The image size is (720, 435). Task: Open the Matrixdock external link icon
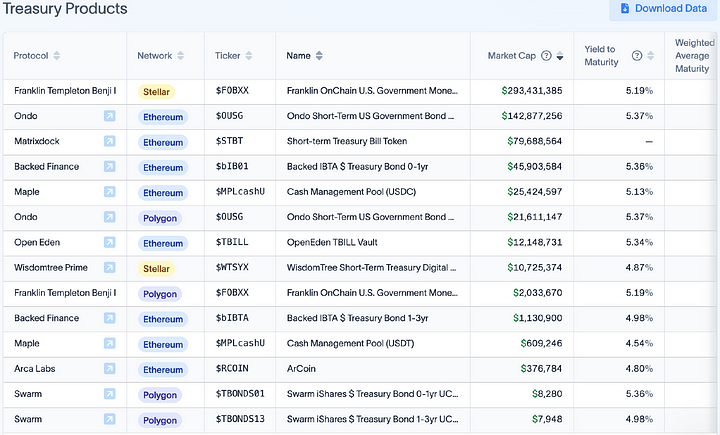pos(109,142)
